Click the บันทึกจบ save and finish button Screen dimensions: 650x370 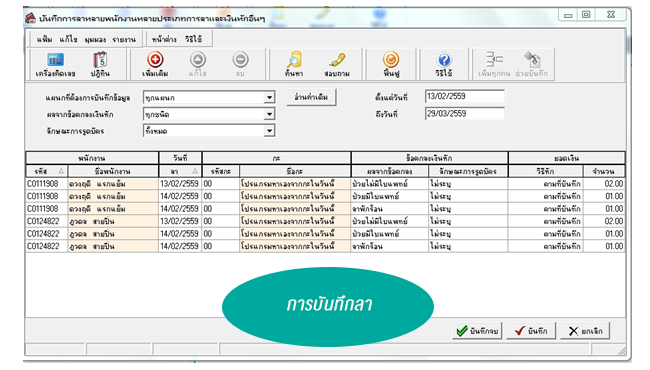point(477,331)
